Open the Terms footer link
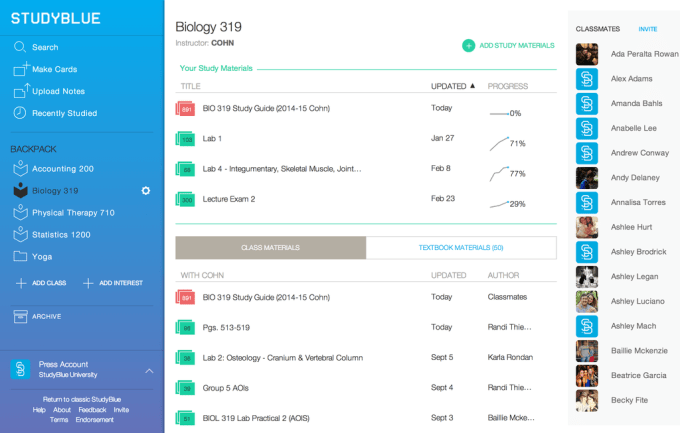The image size is (680, 433). click(x=59, y=420)
